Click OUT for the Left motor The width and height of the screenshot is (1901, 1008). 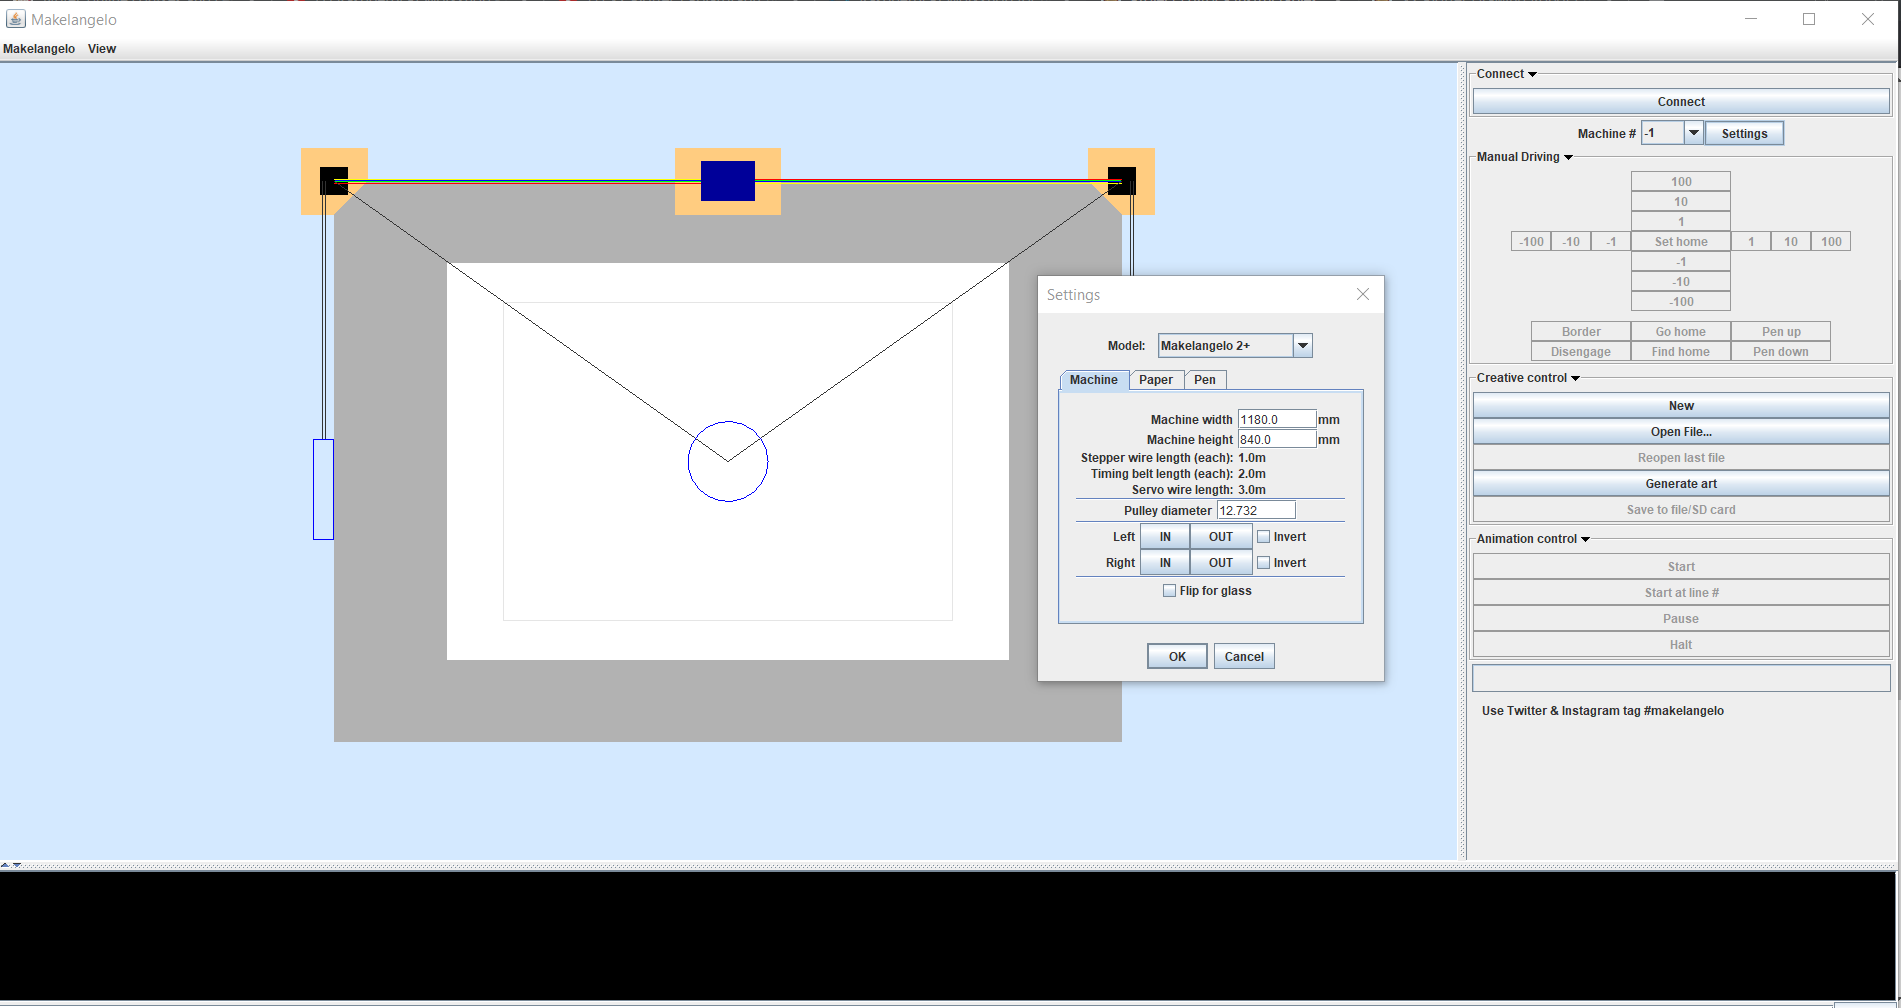tap(1220, 536)
